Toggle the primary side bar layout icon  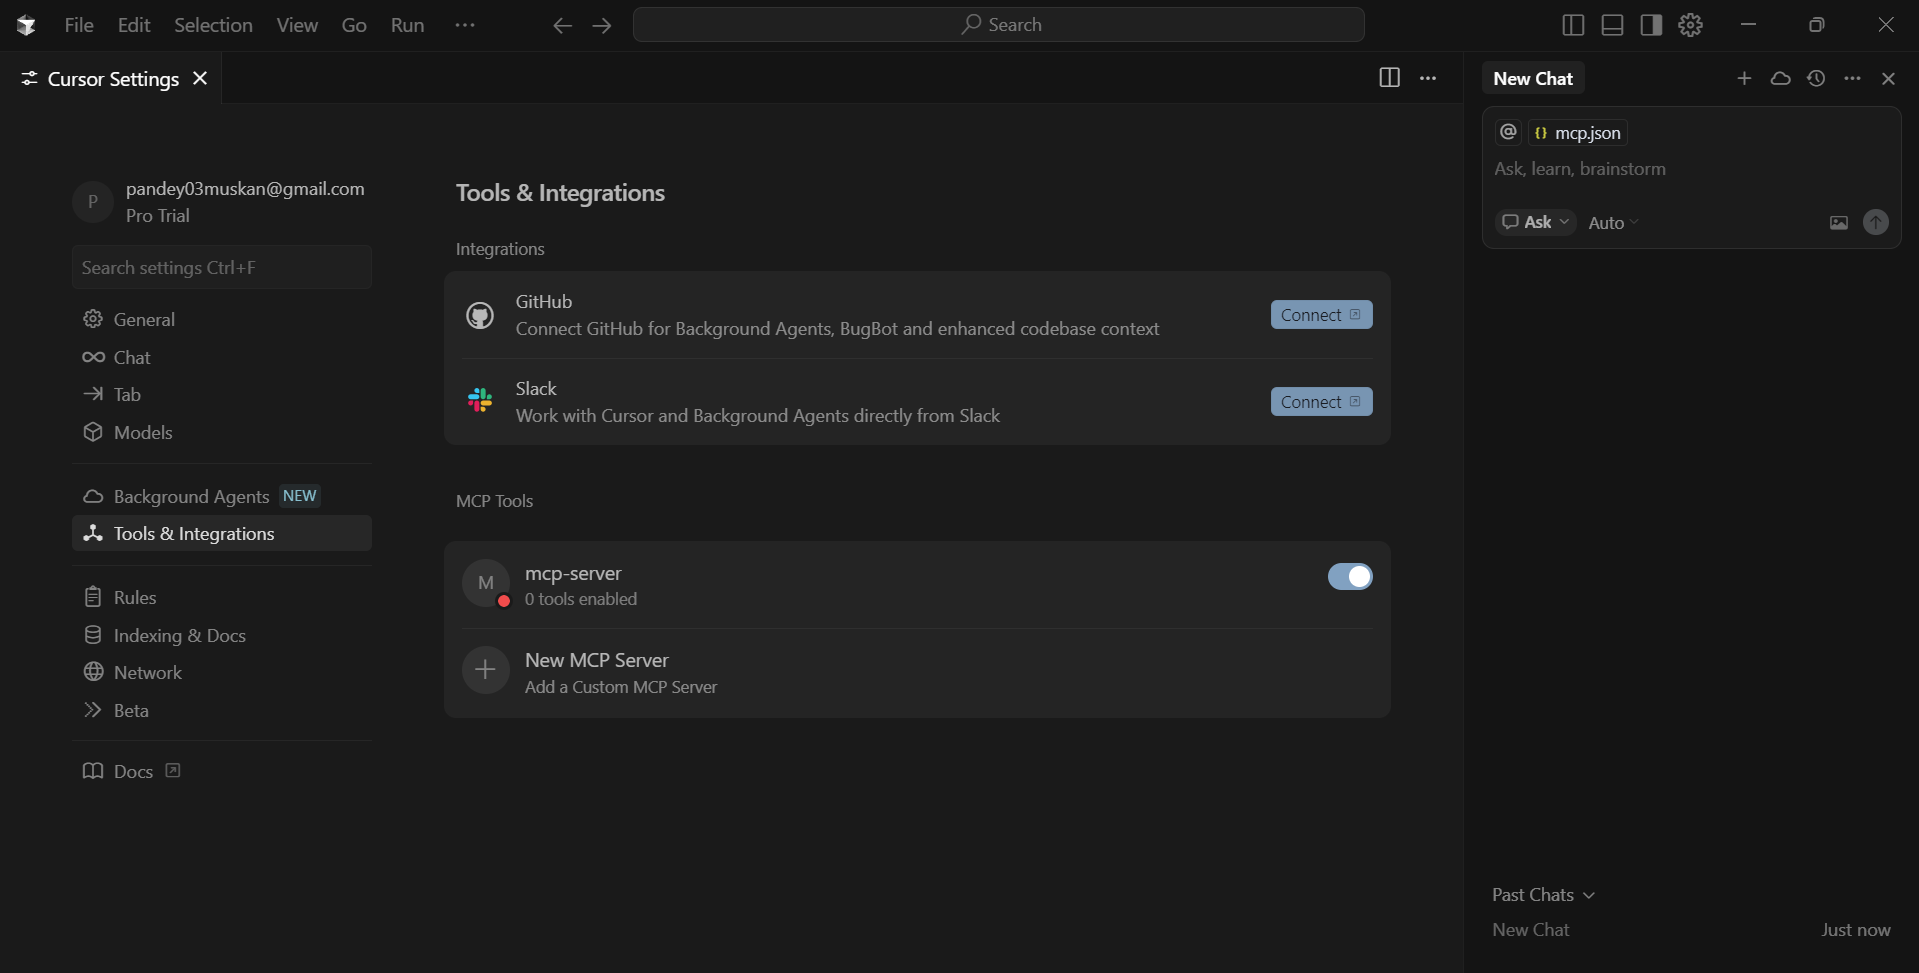pyautogui.click(x=1573, y=25)
